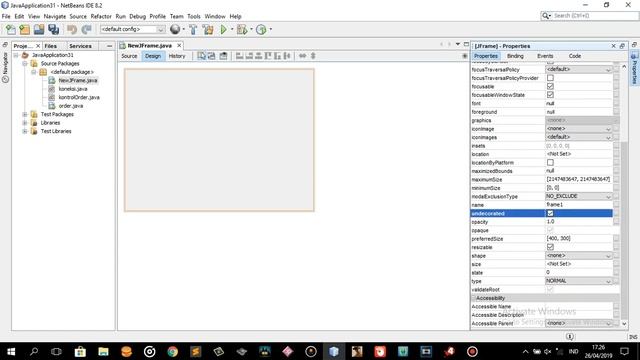Open File Explorer from the taskbar

point(103,351)
